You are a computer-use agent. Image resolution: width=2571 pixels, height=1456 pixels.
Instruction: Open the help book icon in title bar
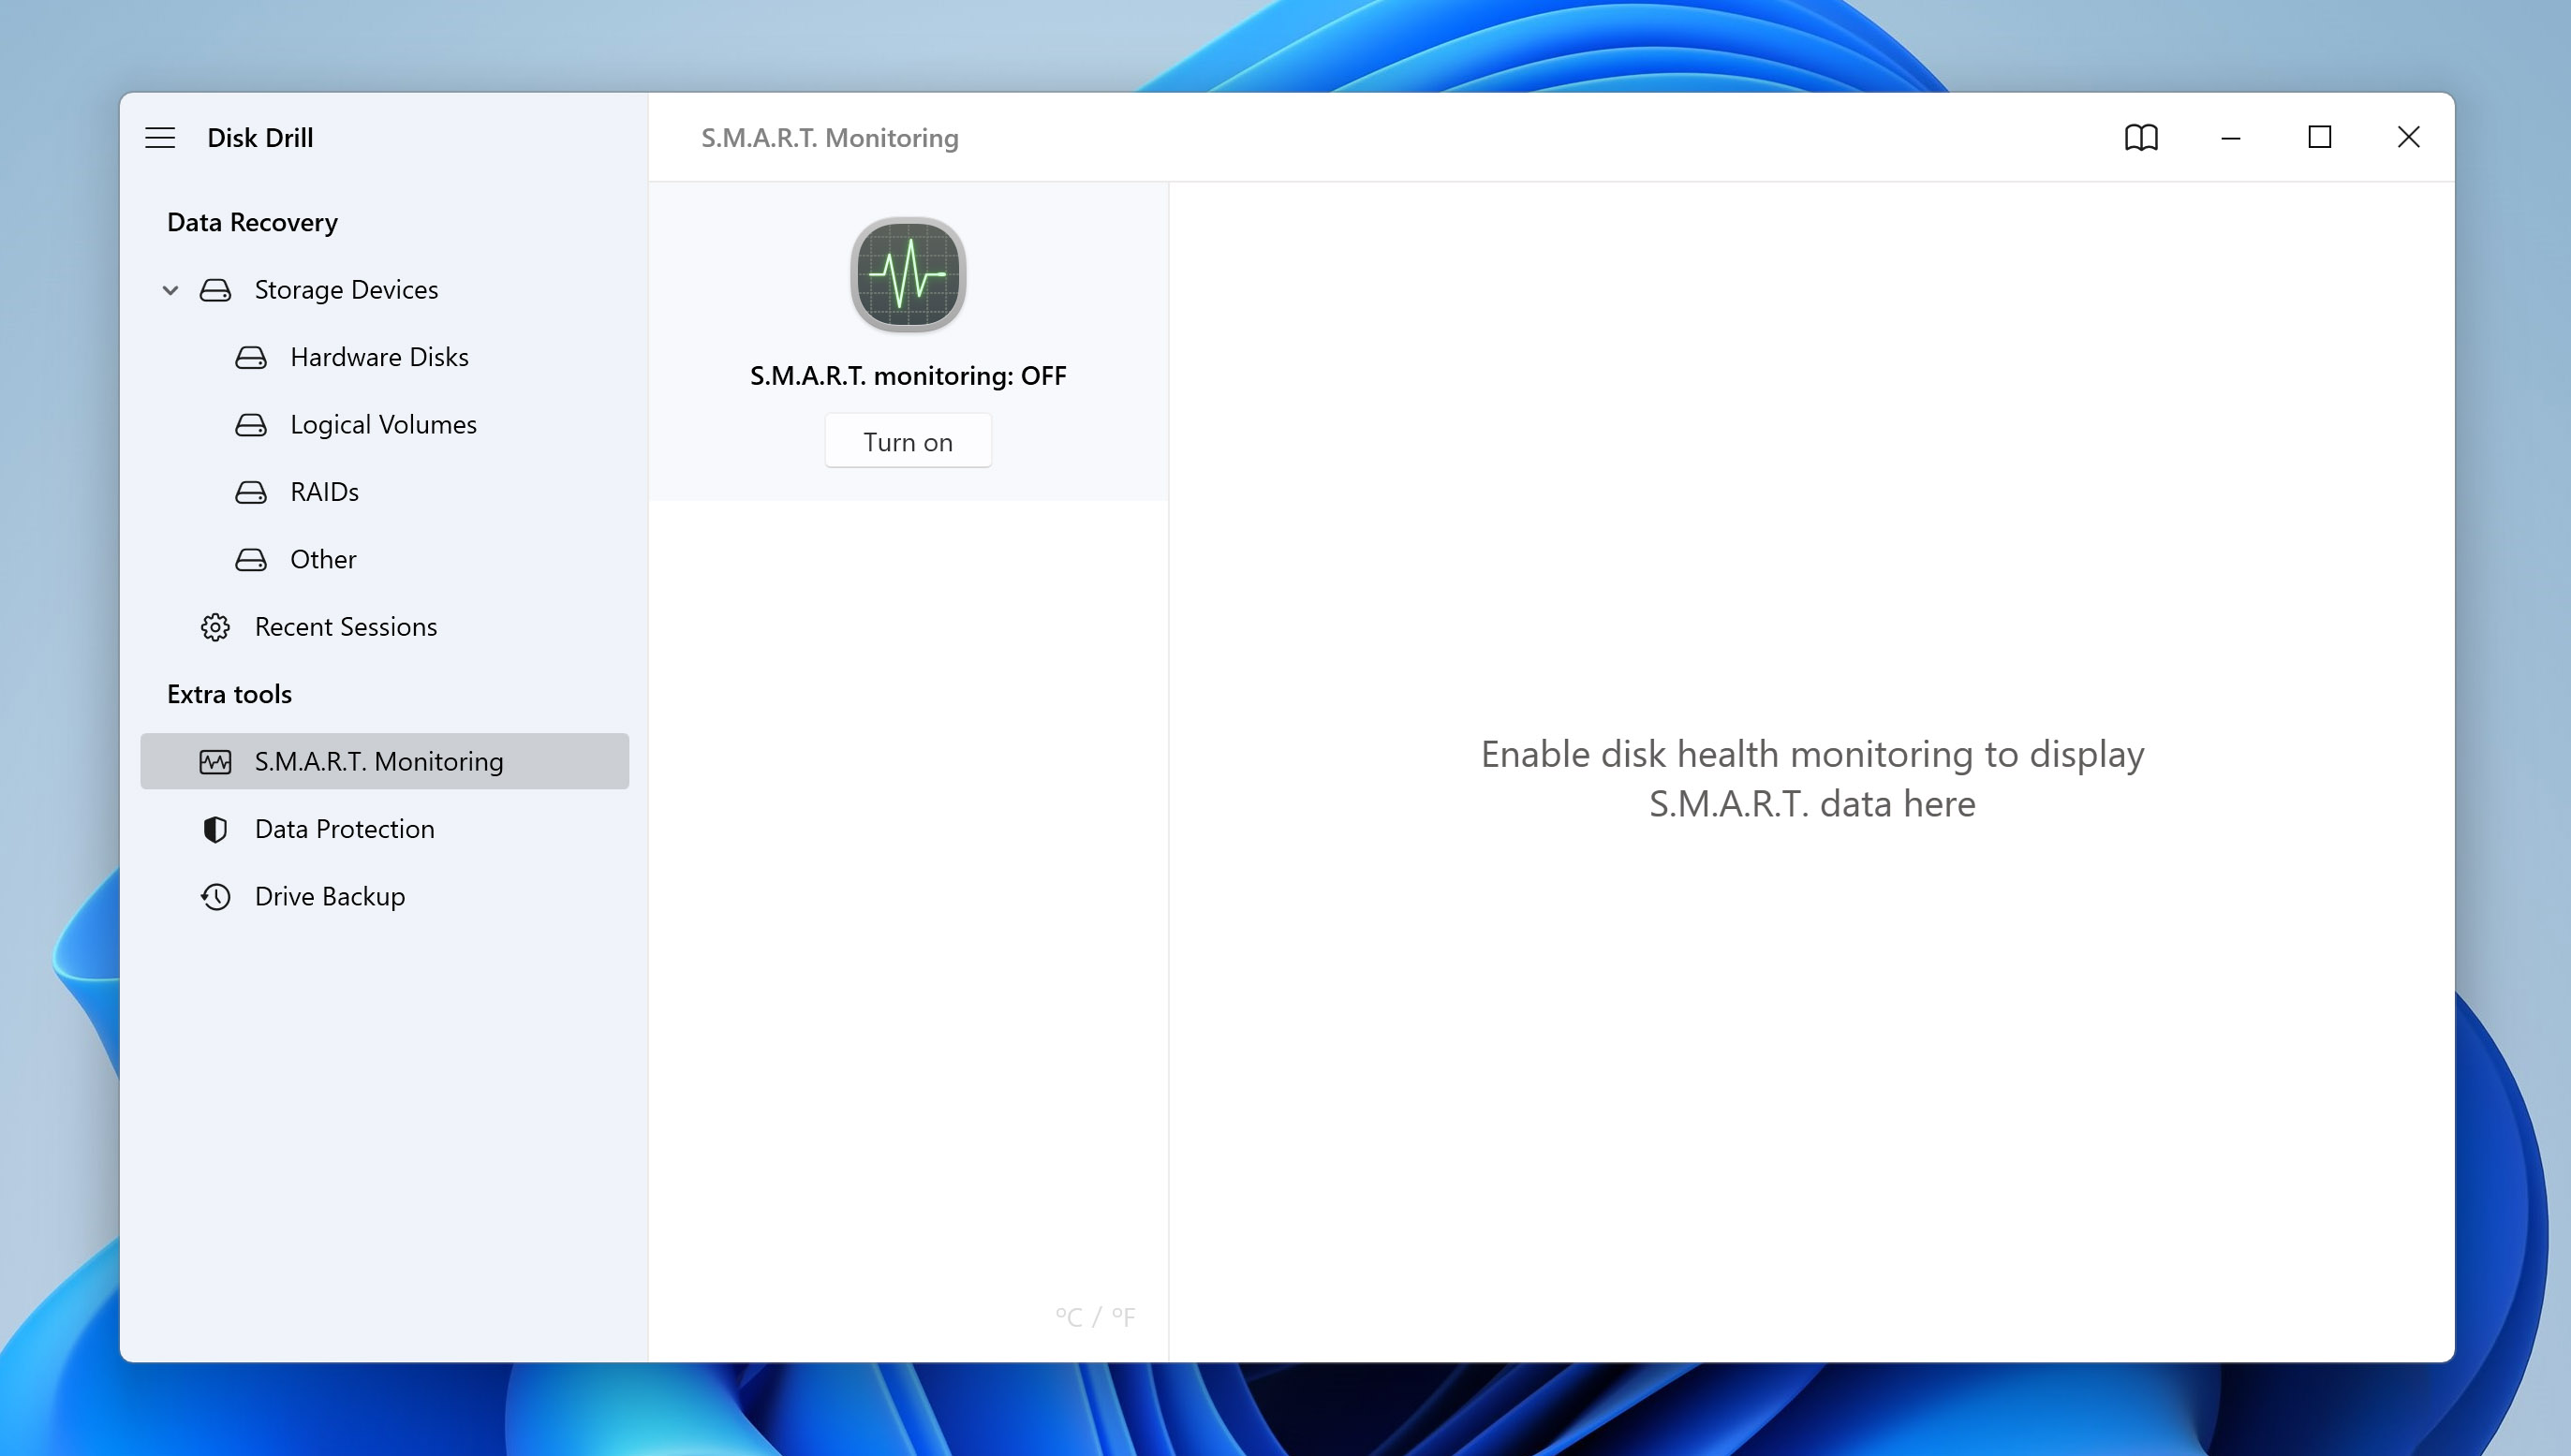click(2141, 137)
